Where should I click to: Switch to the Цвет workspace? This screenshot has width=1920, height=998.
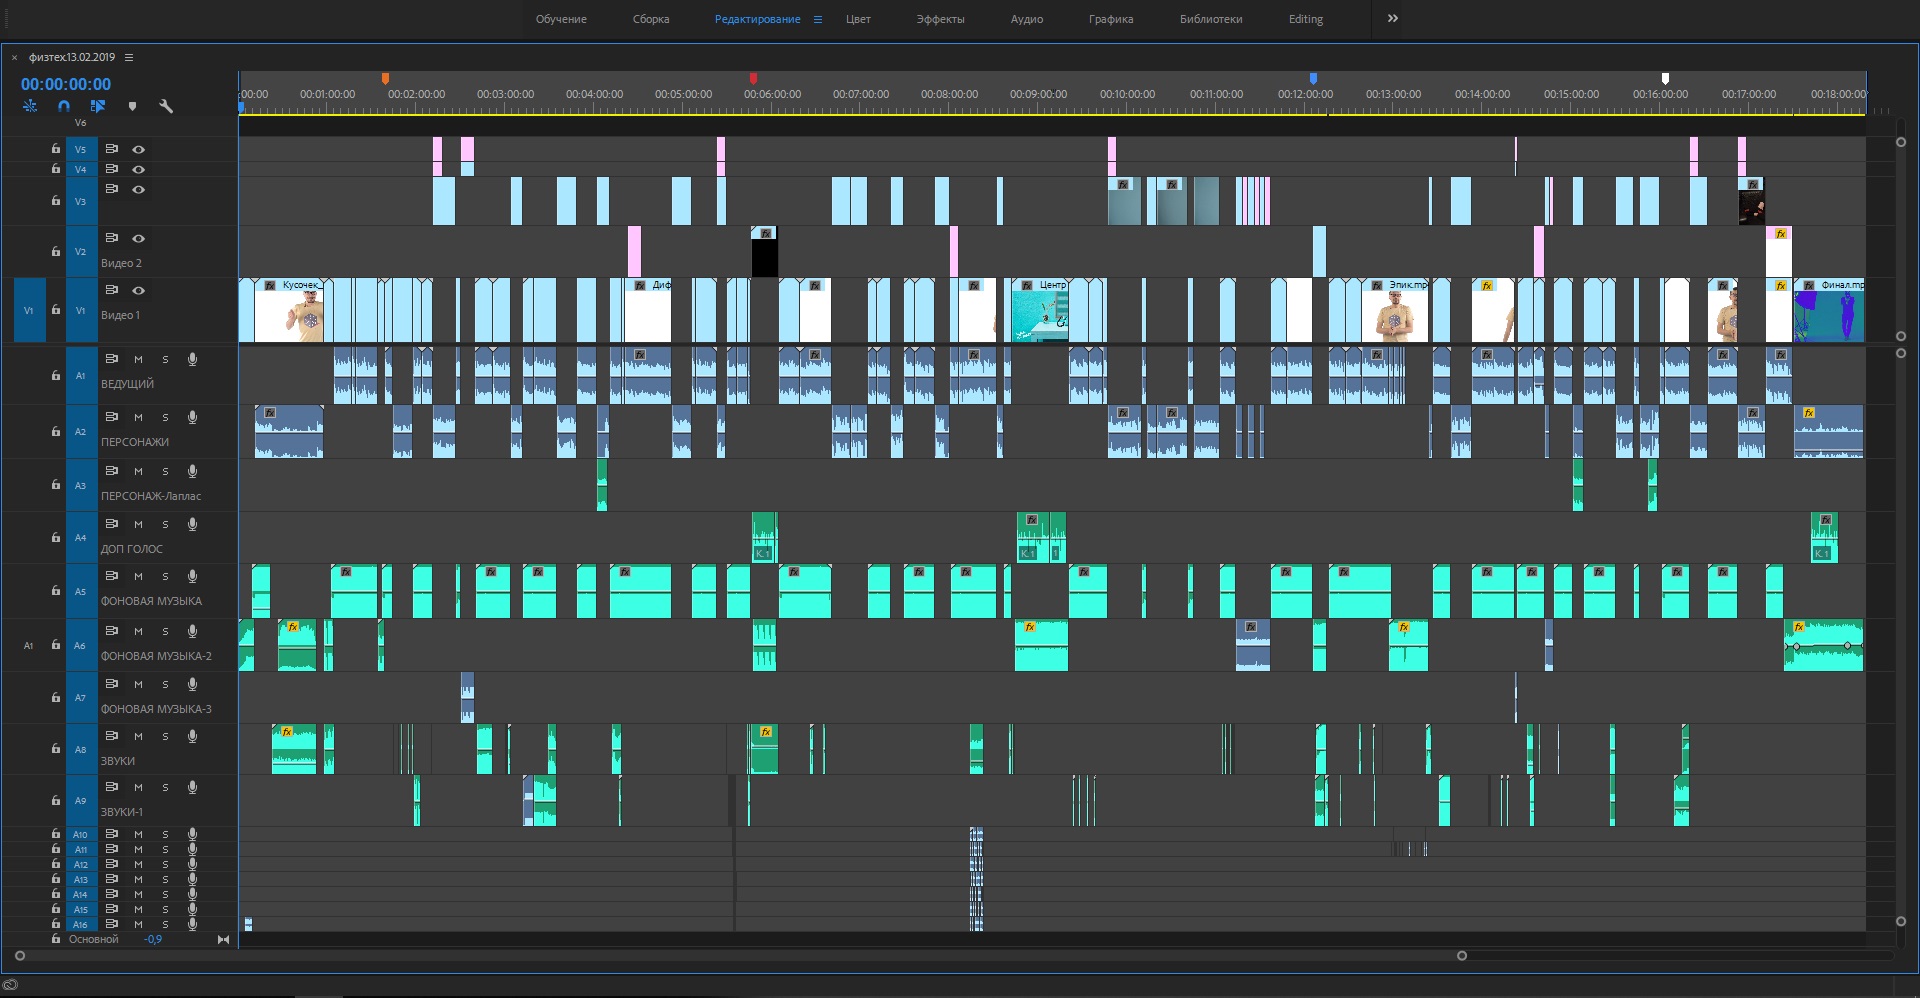[x=858, y=19]
